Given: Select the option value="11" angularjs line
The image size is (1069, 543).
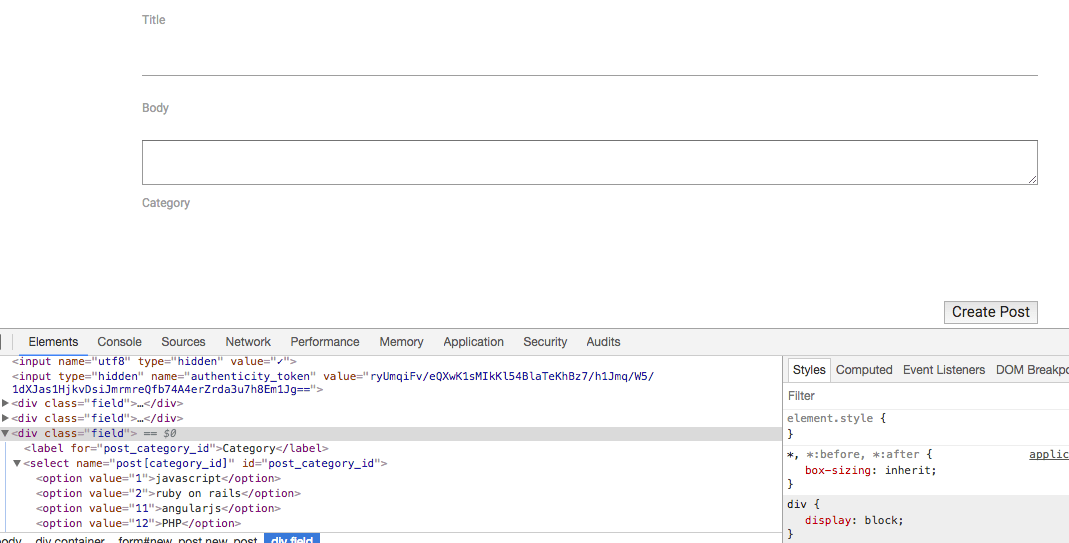Looking at the screenshot, I should (x=158, y=508).
